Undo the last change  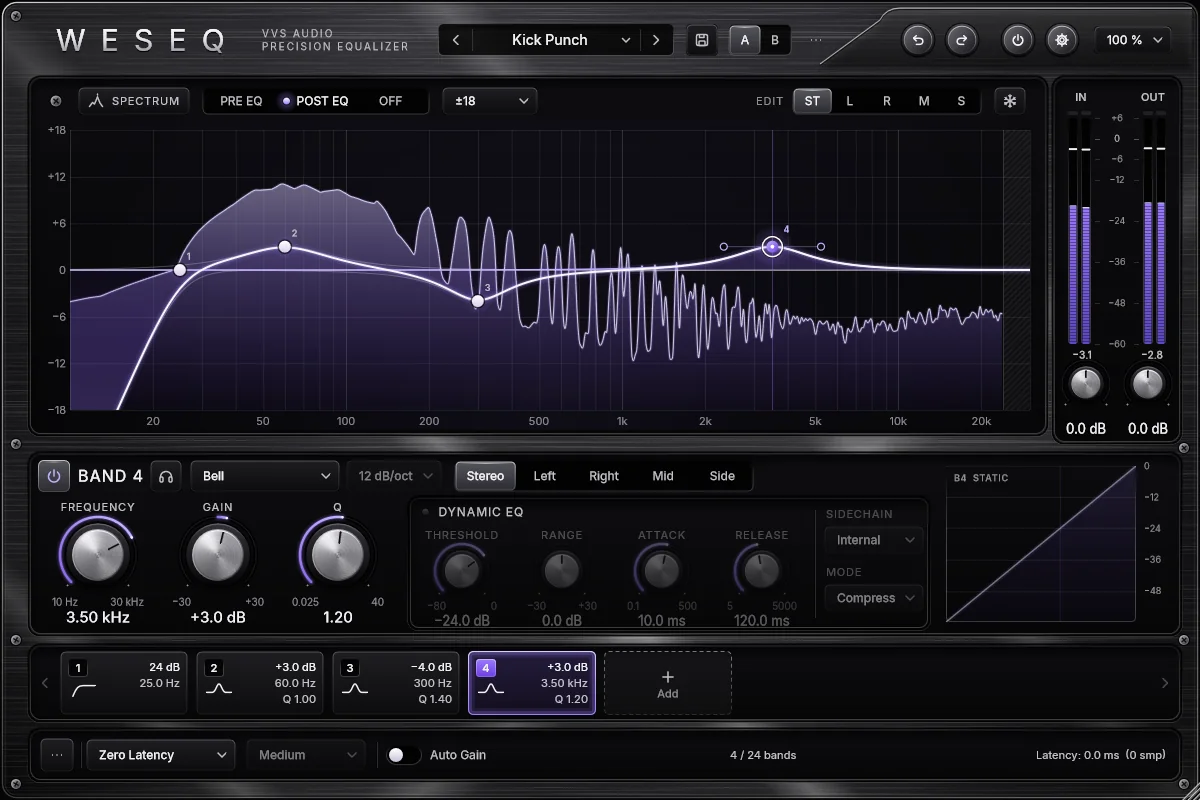(918, 40)
